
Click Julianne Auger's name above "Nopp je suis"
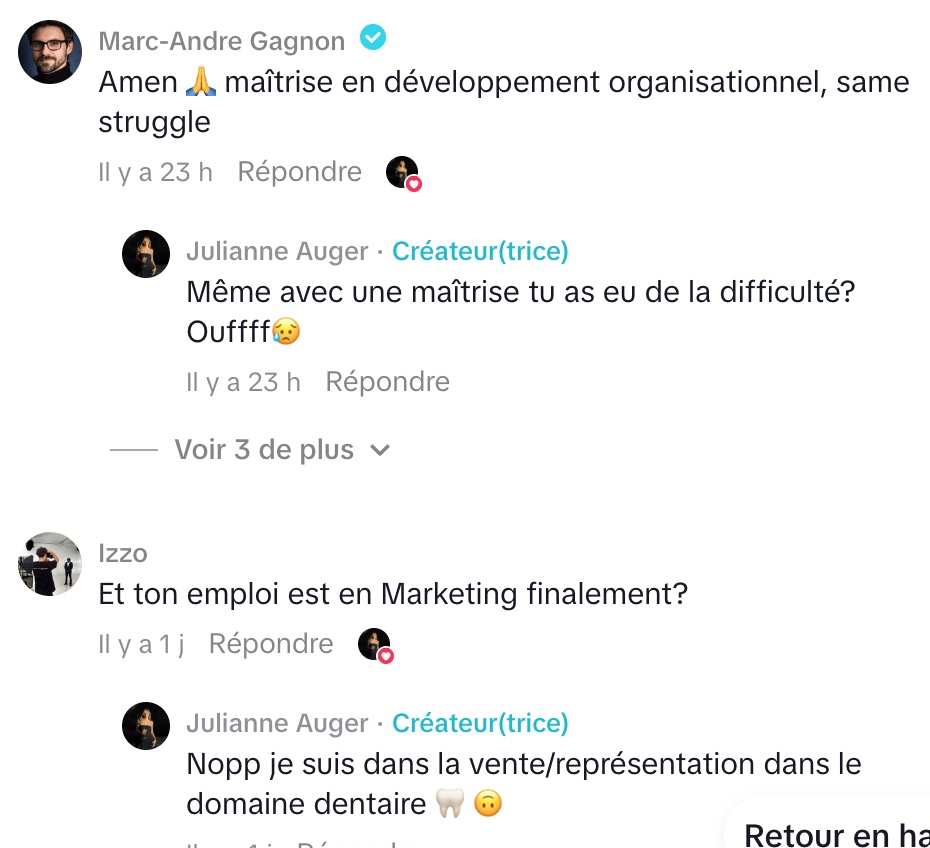click(x=277, y=723)
